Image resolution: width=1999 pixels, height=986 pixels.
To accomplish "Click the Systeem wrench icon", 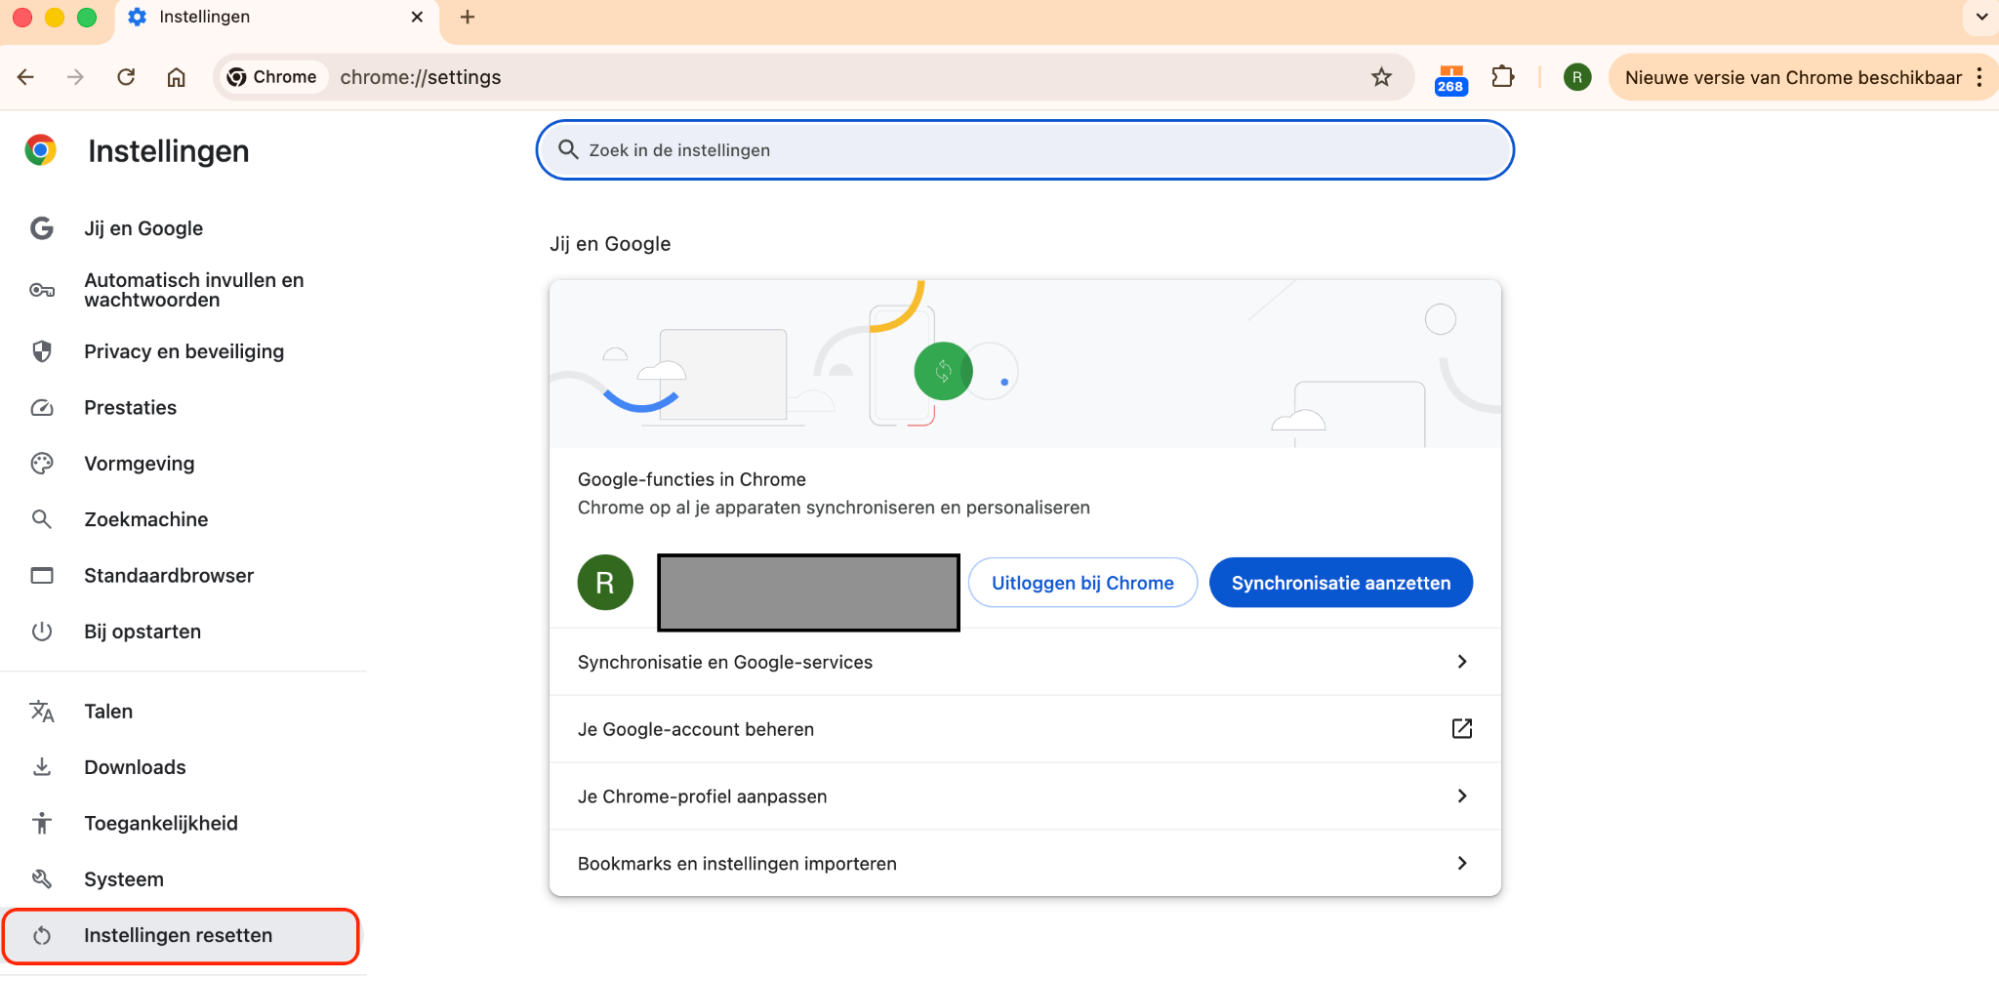I will click(x=42, y=879).
